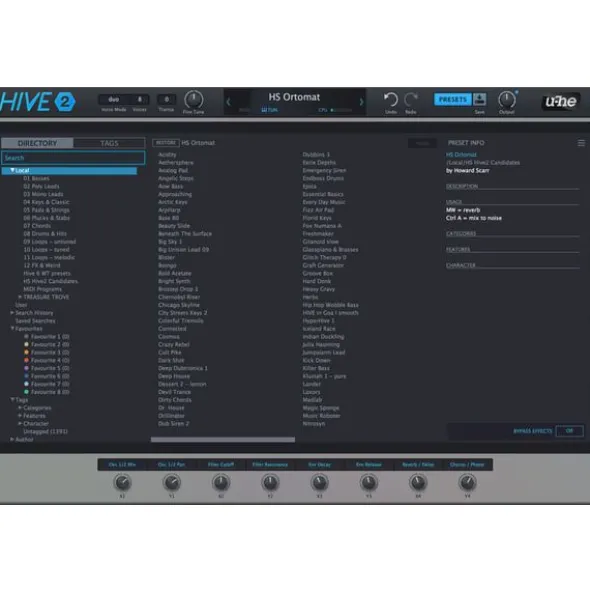Open the 08 Drums & Hits folder

45,234
